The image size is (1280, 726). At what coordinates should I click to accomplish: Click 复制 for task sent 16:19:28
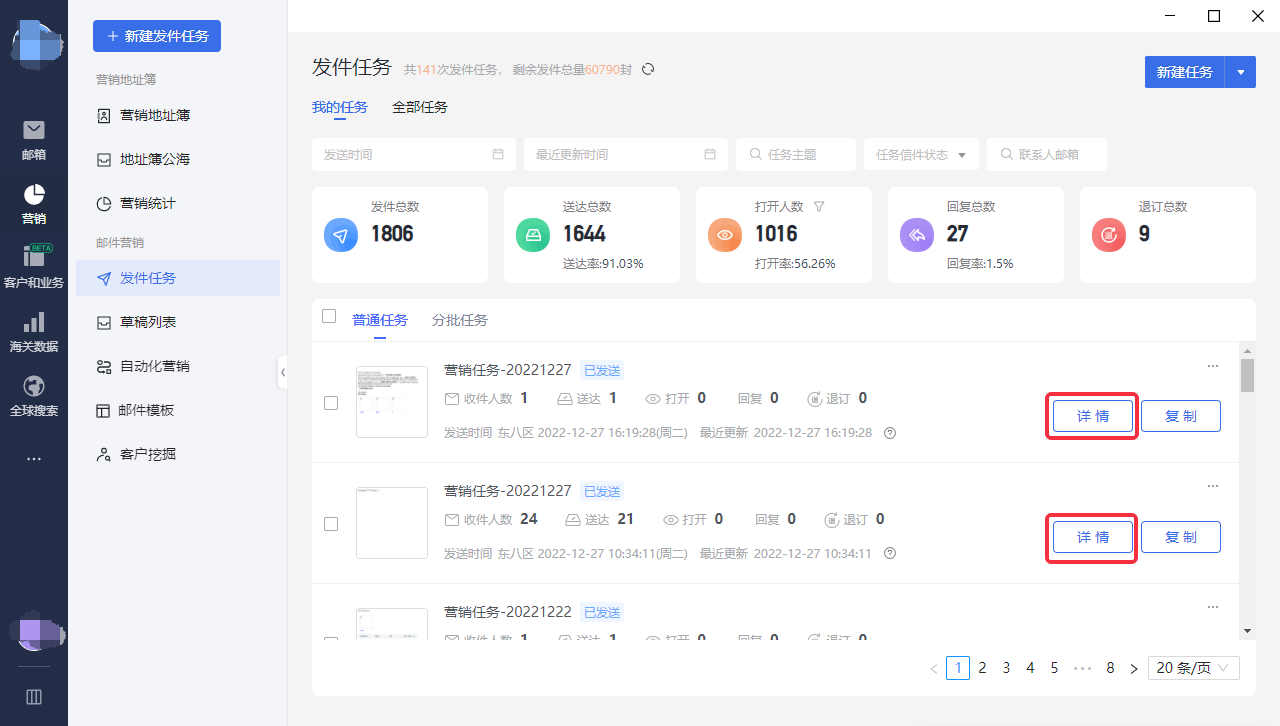tap(1181, 416)
